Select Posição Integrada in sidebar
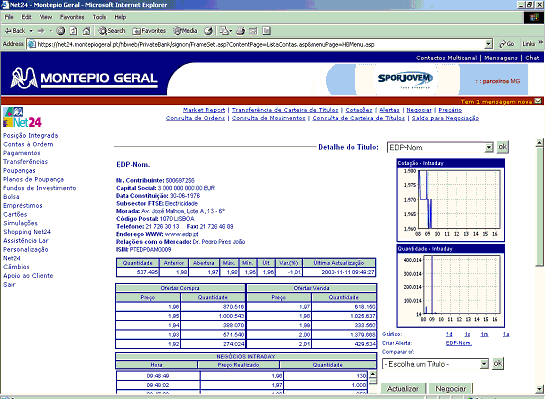 click(x=31, y=136)
